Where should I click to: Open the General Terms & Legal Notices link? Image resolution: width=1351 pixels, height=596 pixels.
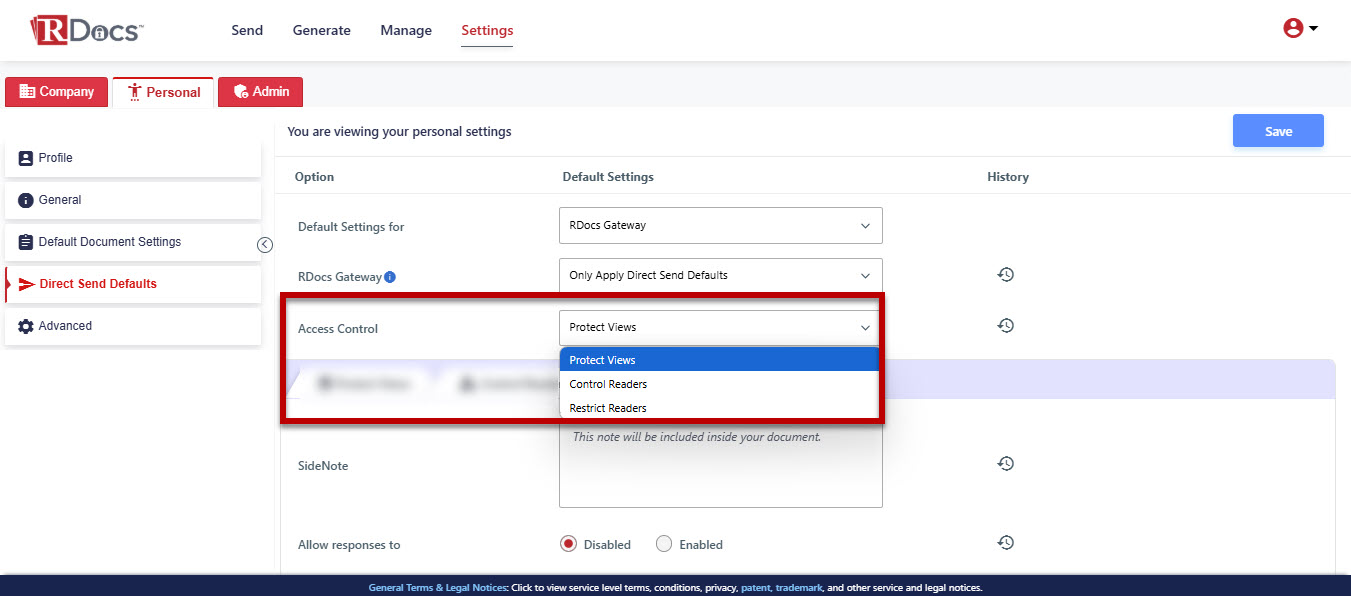click(437, 588)
